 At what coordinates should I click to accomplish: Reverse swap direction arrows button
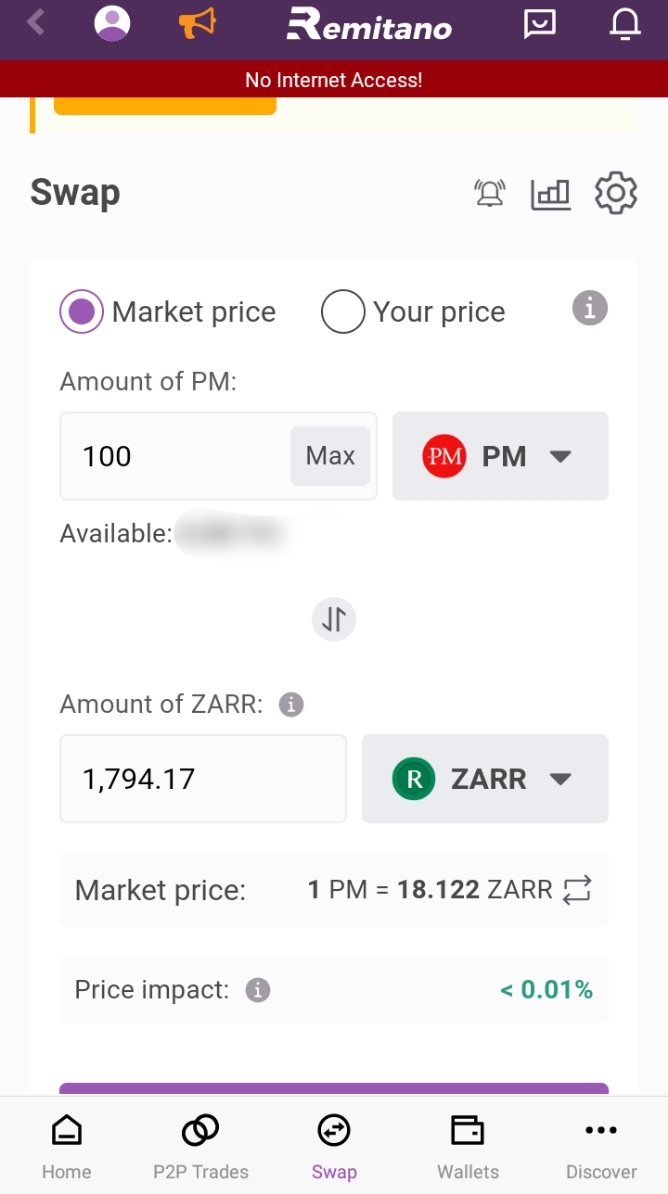pos(334,620)
